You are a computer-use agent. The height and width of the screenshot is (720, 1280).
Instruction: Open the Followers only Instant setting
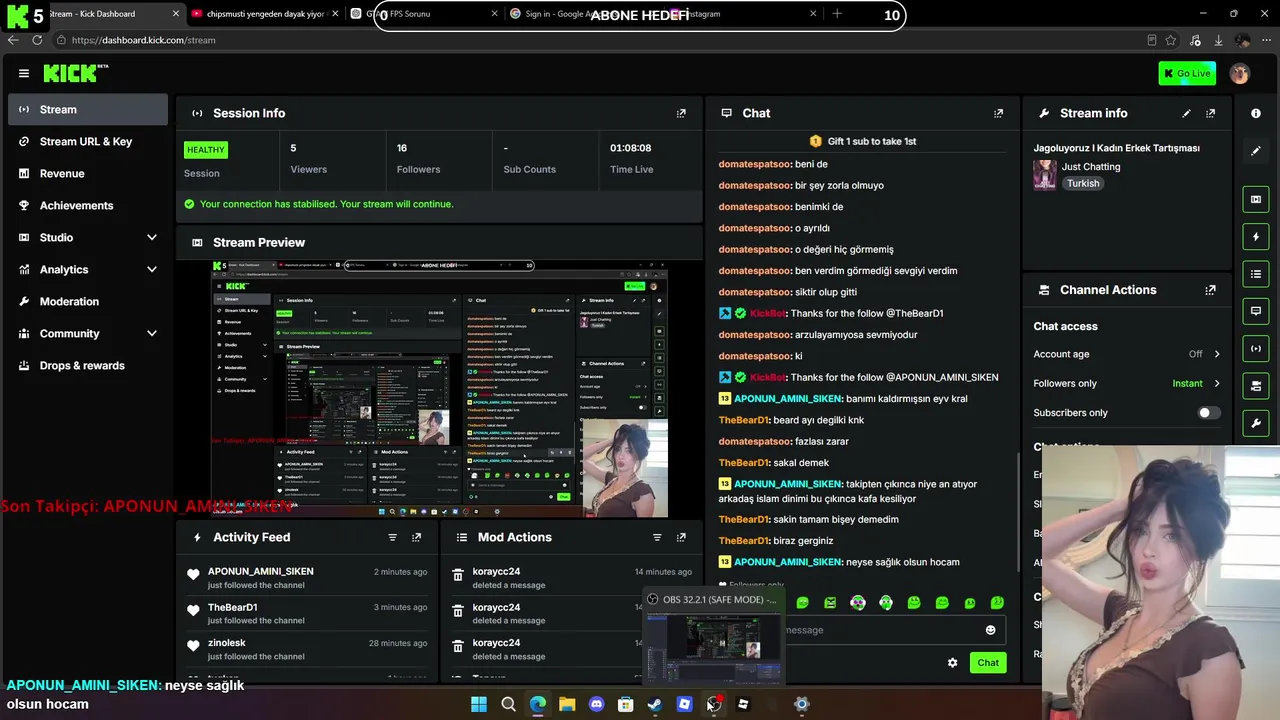click(x=1127, y=383)
